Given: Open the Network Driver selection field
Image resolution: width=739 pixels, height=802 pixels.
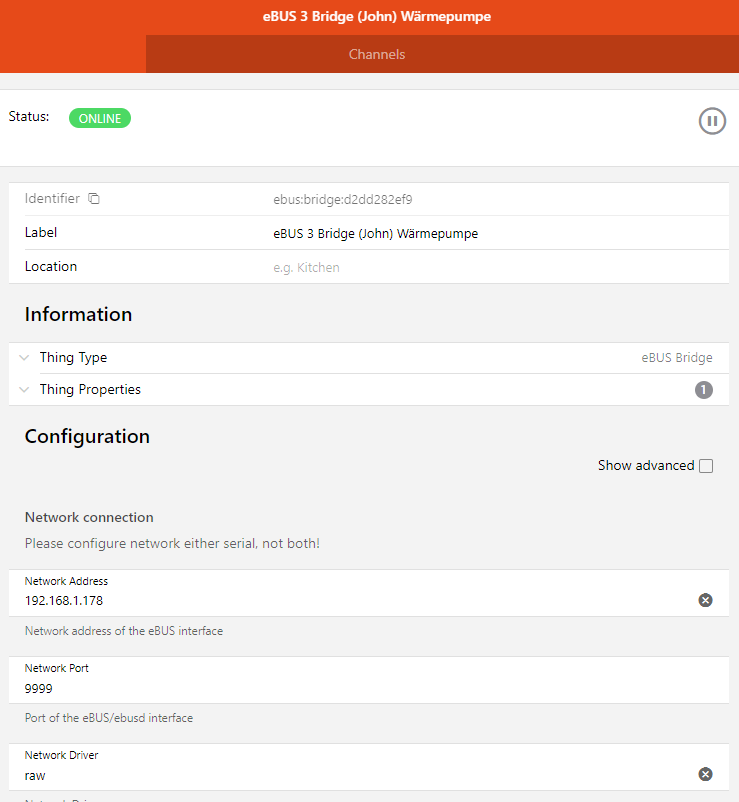Looking at the screenshot, I should pyautogui.click(x=350, y=775).
